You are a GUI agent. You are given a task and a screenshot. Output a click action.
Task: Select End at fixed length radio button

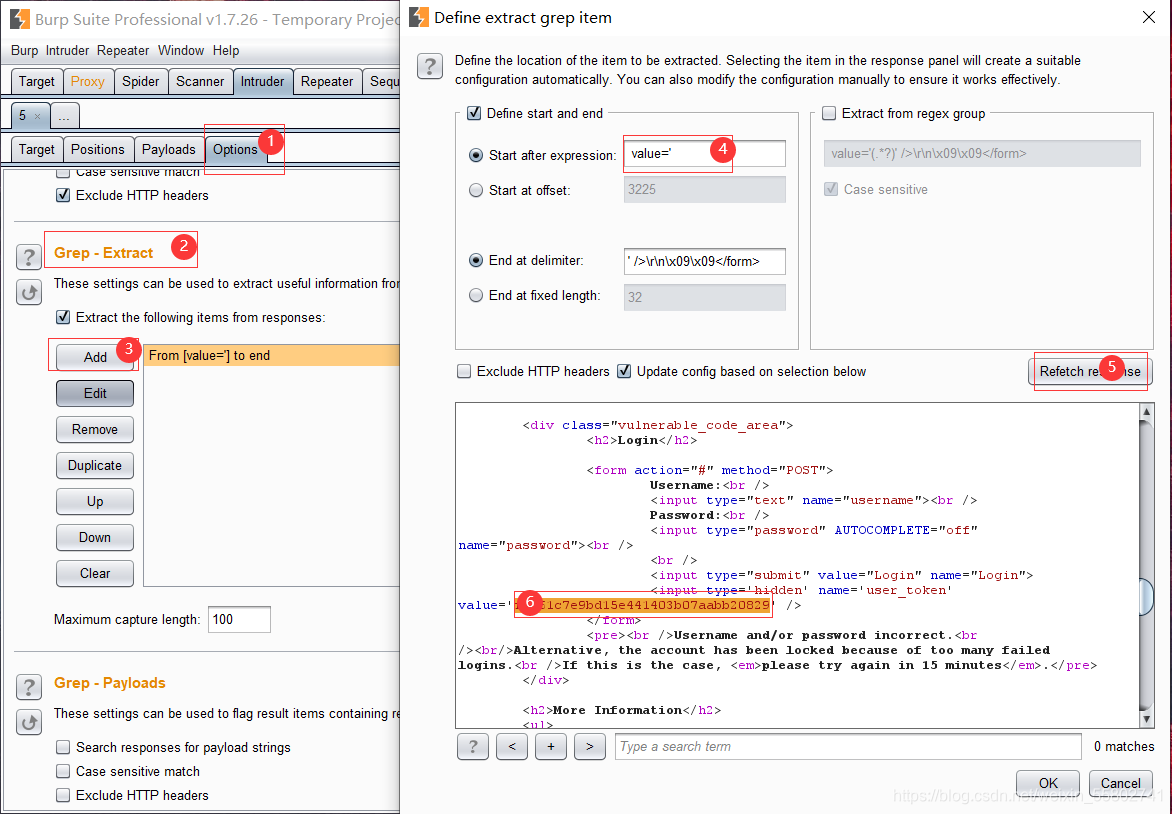pyautogui.click(x=475, y=295)
